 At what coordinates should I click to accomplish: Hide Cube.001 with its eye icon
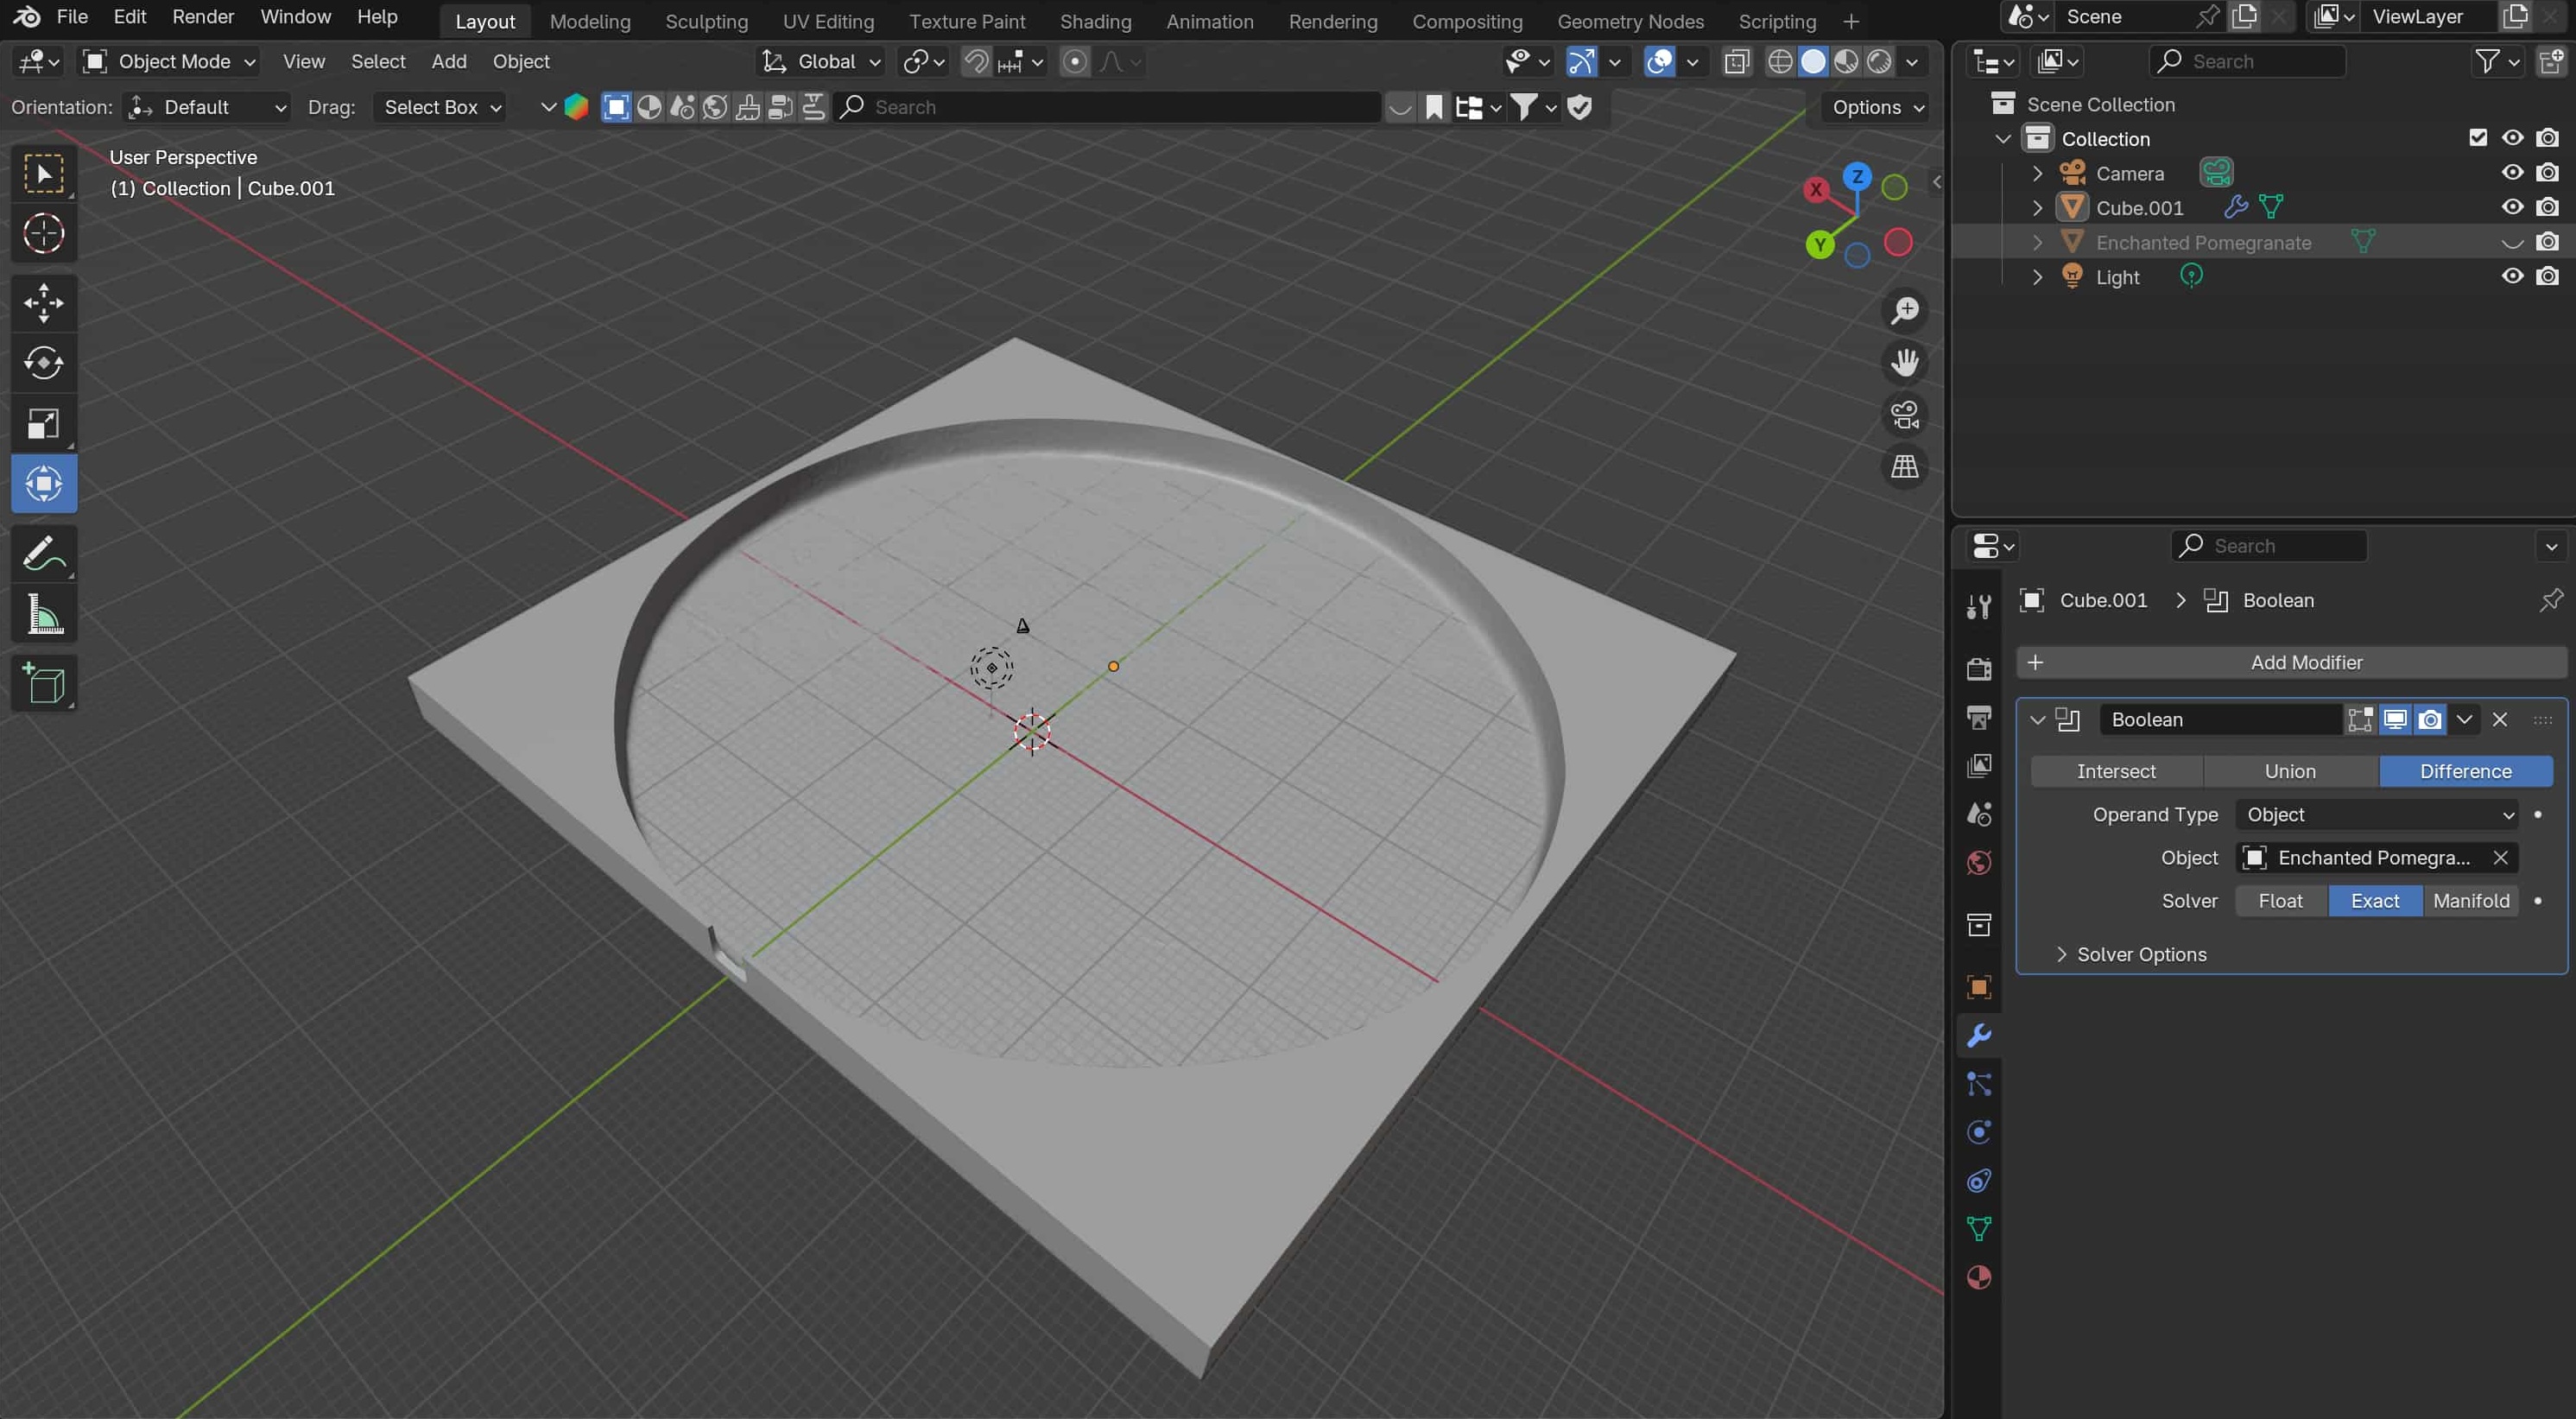pos(2512,207)
